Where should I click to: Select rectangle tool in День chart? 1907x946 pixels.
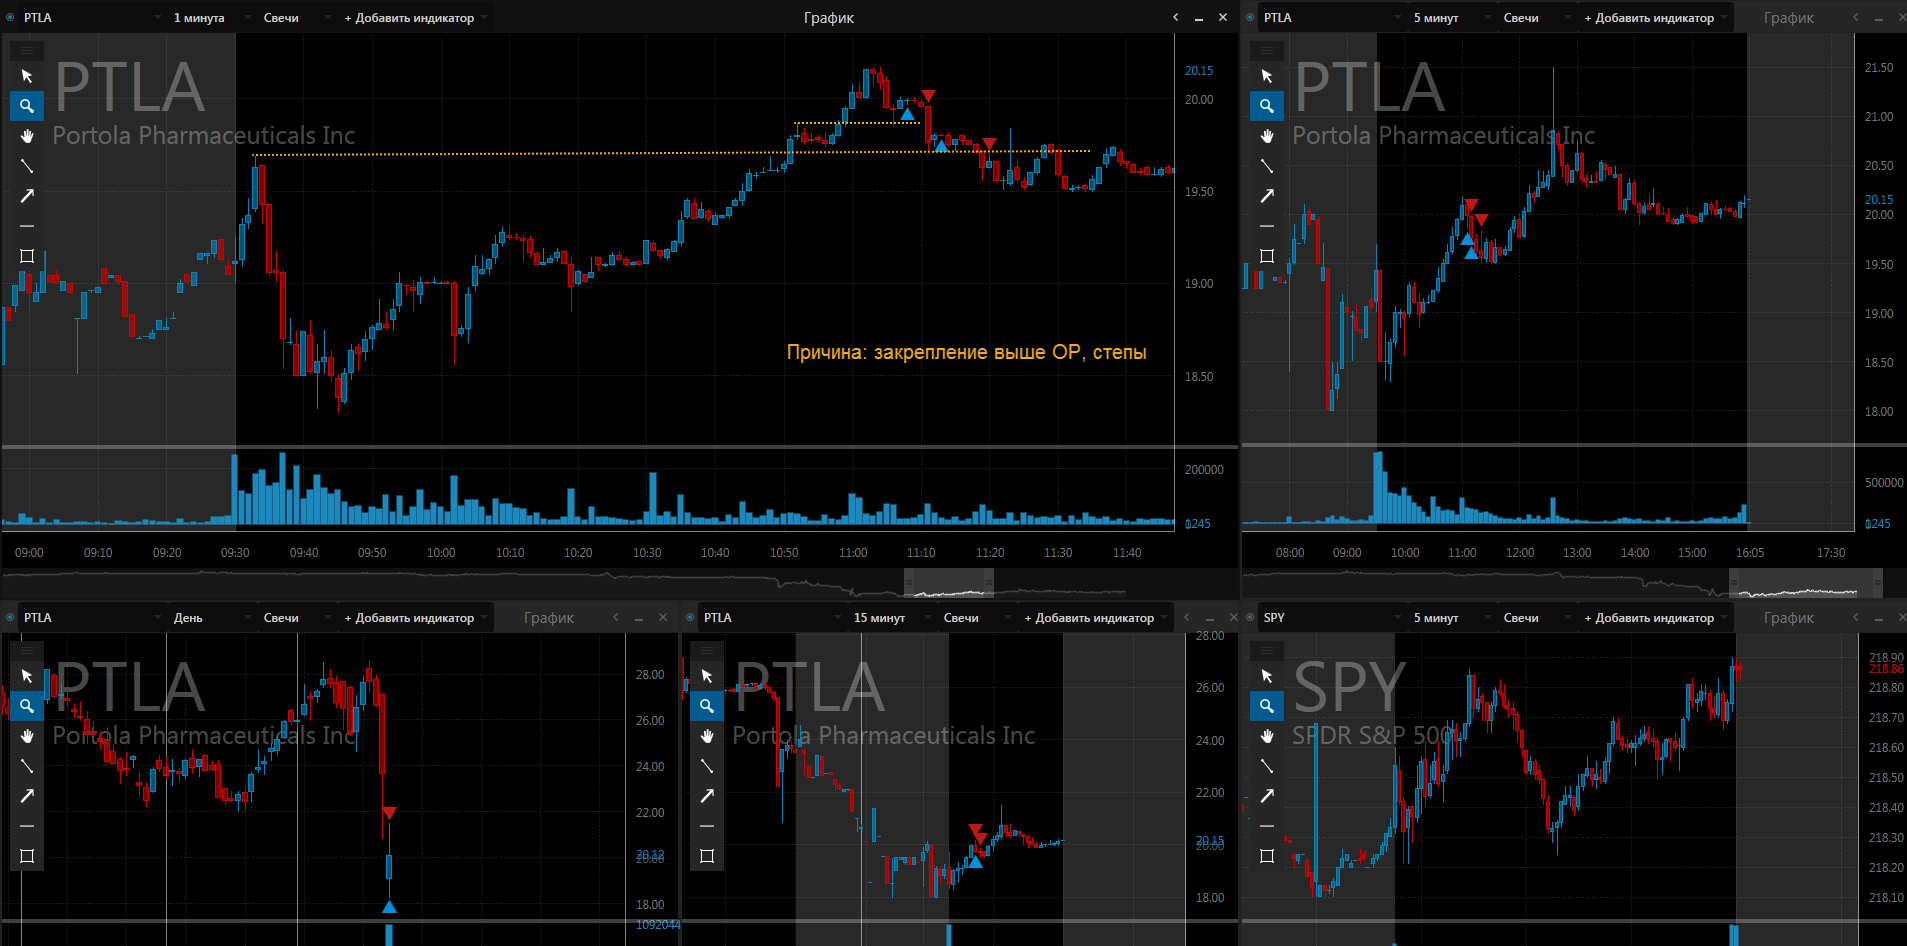(x=27, y=856)
